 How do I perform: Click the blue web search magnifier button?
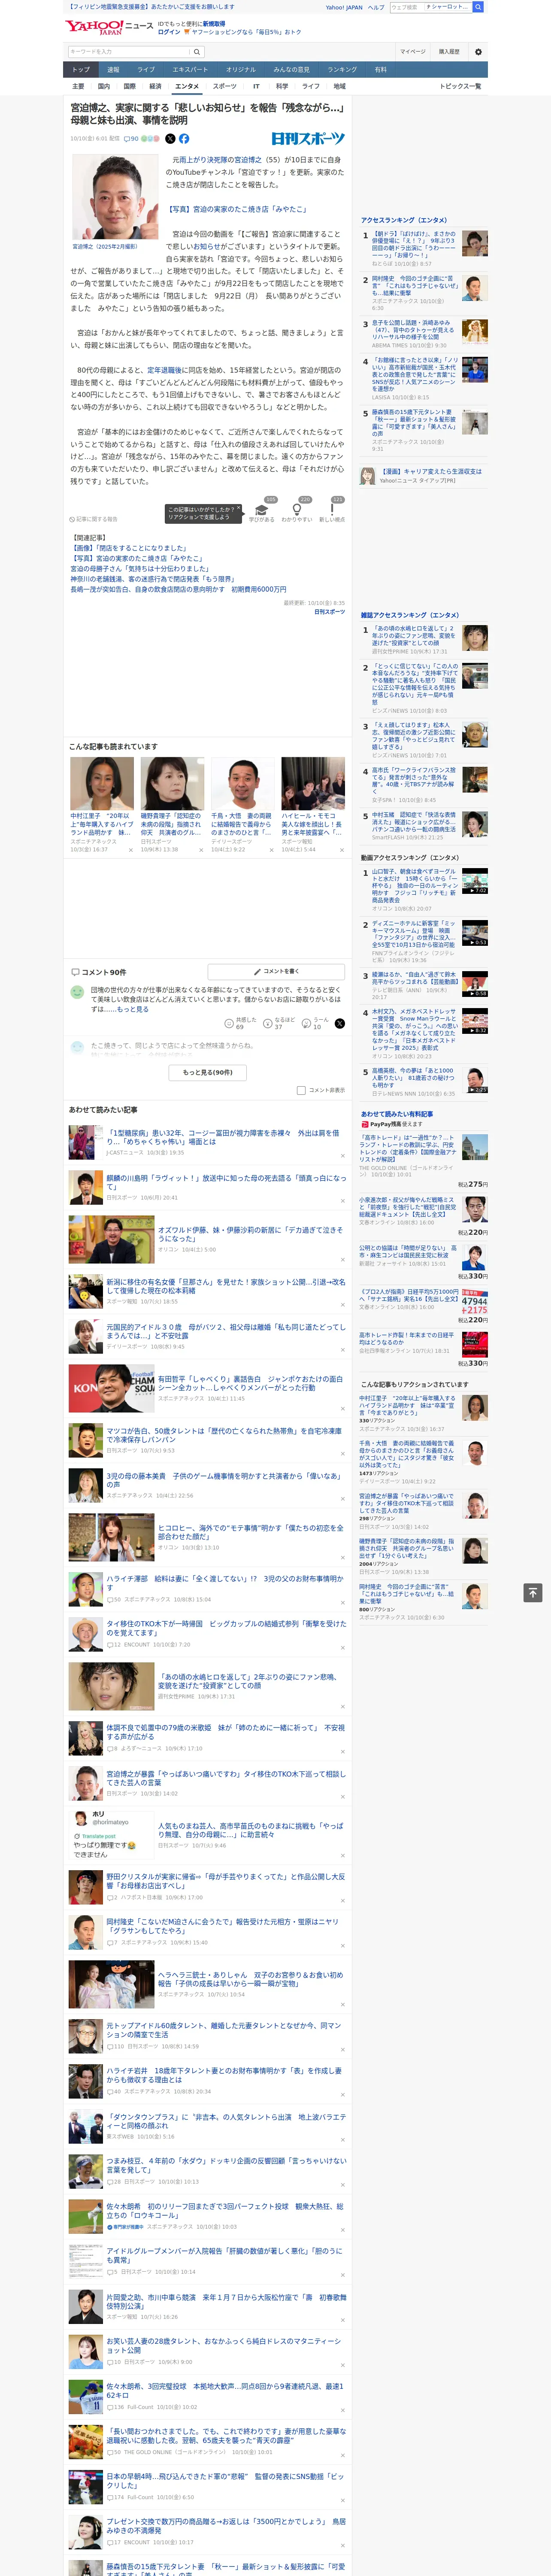[478, 7]
